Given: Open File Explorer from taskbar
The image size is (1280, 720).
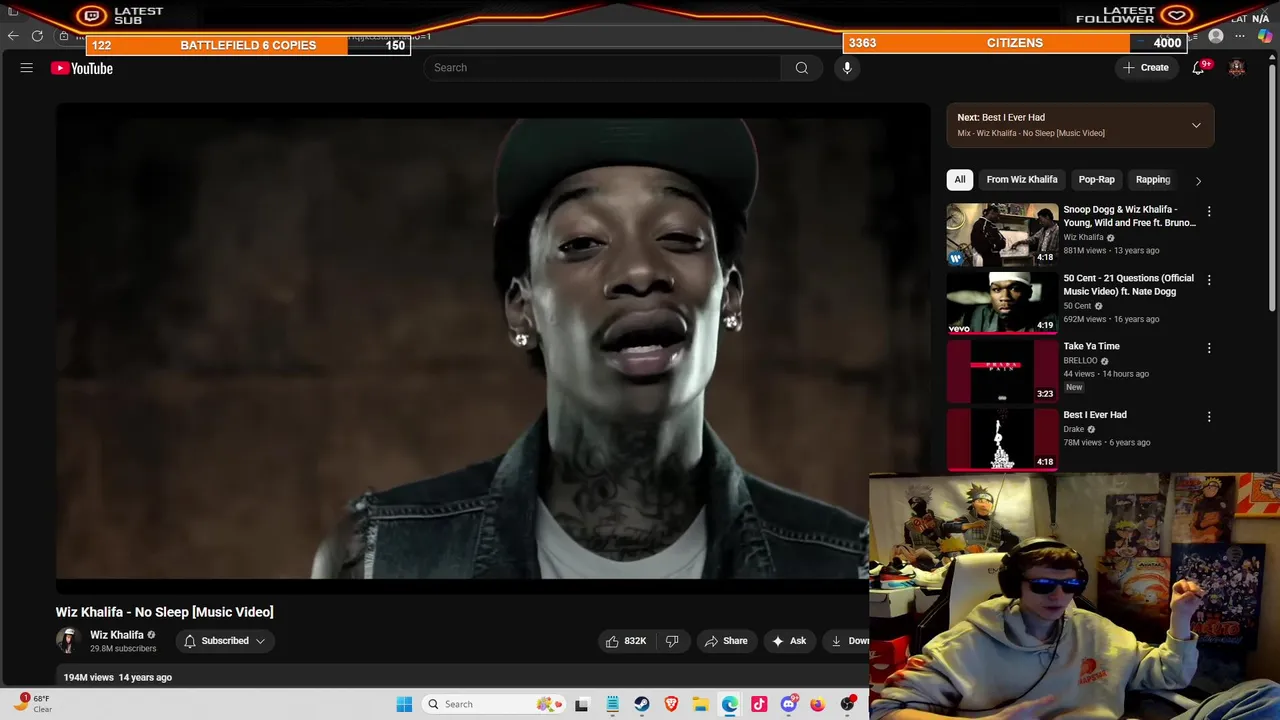Looking at the screenshot, I should pos(700,704).
